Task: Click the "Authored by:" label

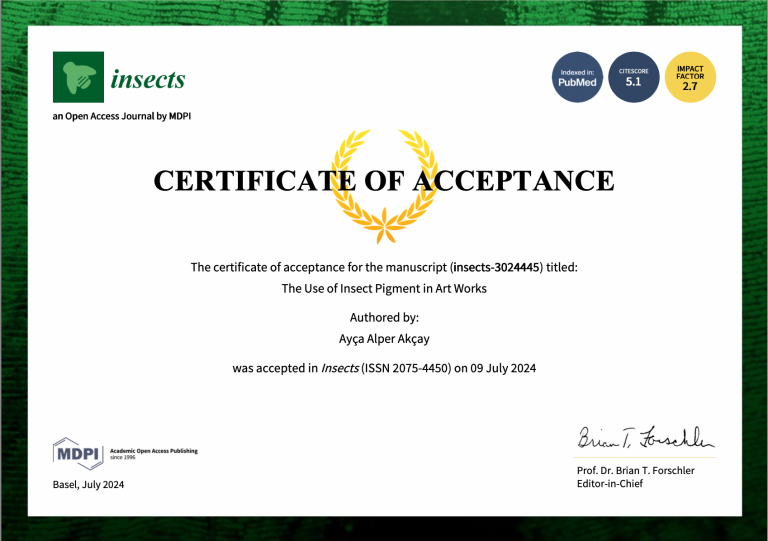Action: coord(384,317)
